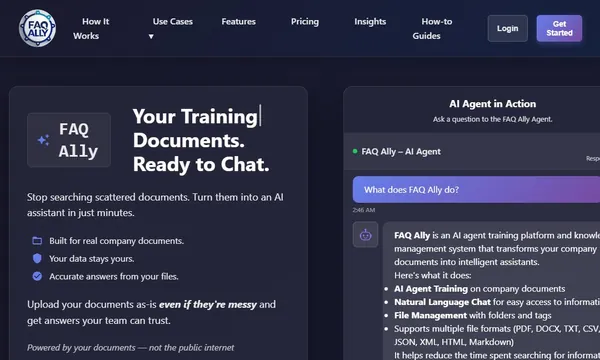Click the checkmark icon for accurate answers

point(37,276)
